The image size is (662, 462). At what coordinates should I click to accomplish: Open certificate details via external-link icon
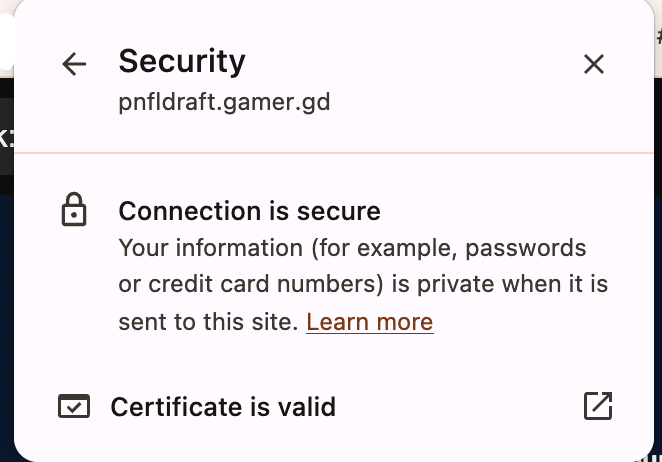597,406
